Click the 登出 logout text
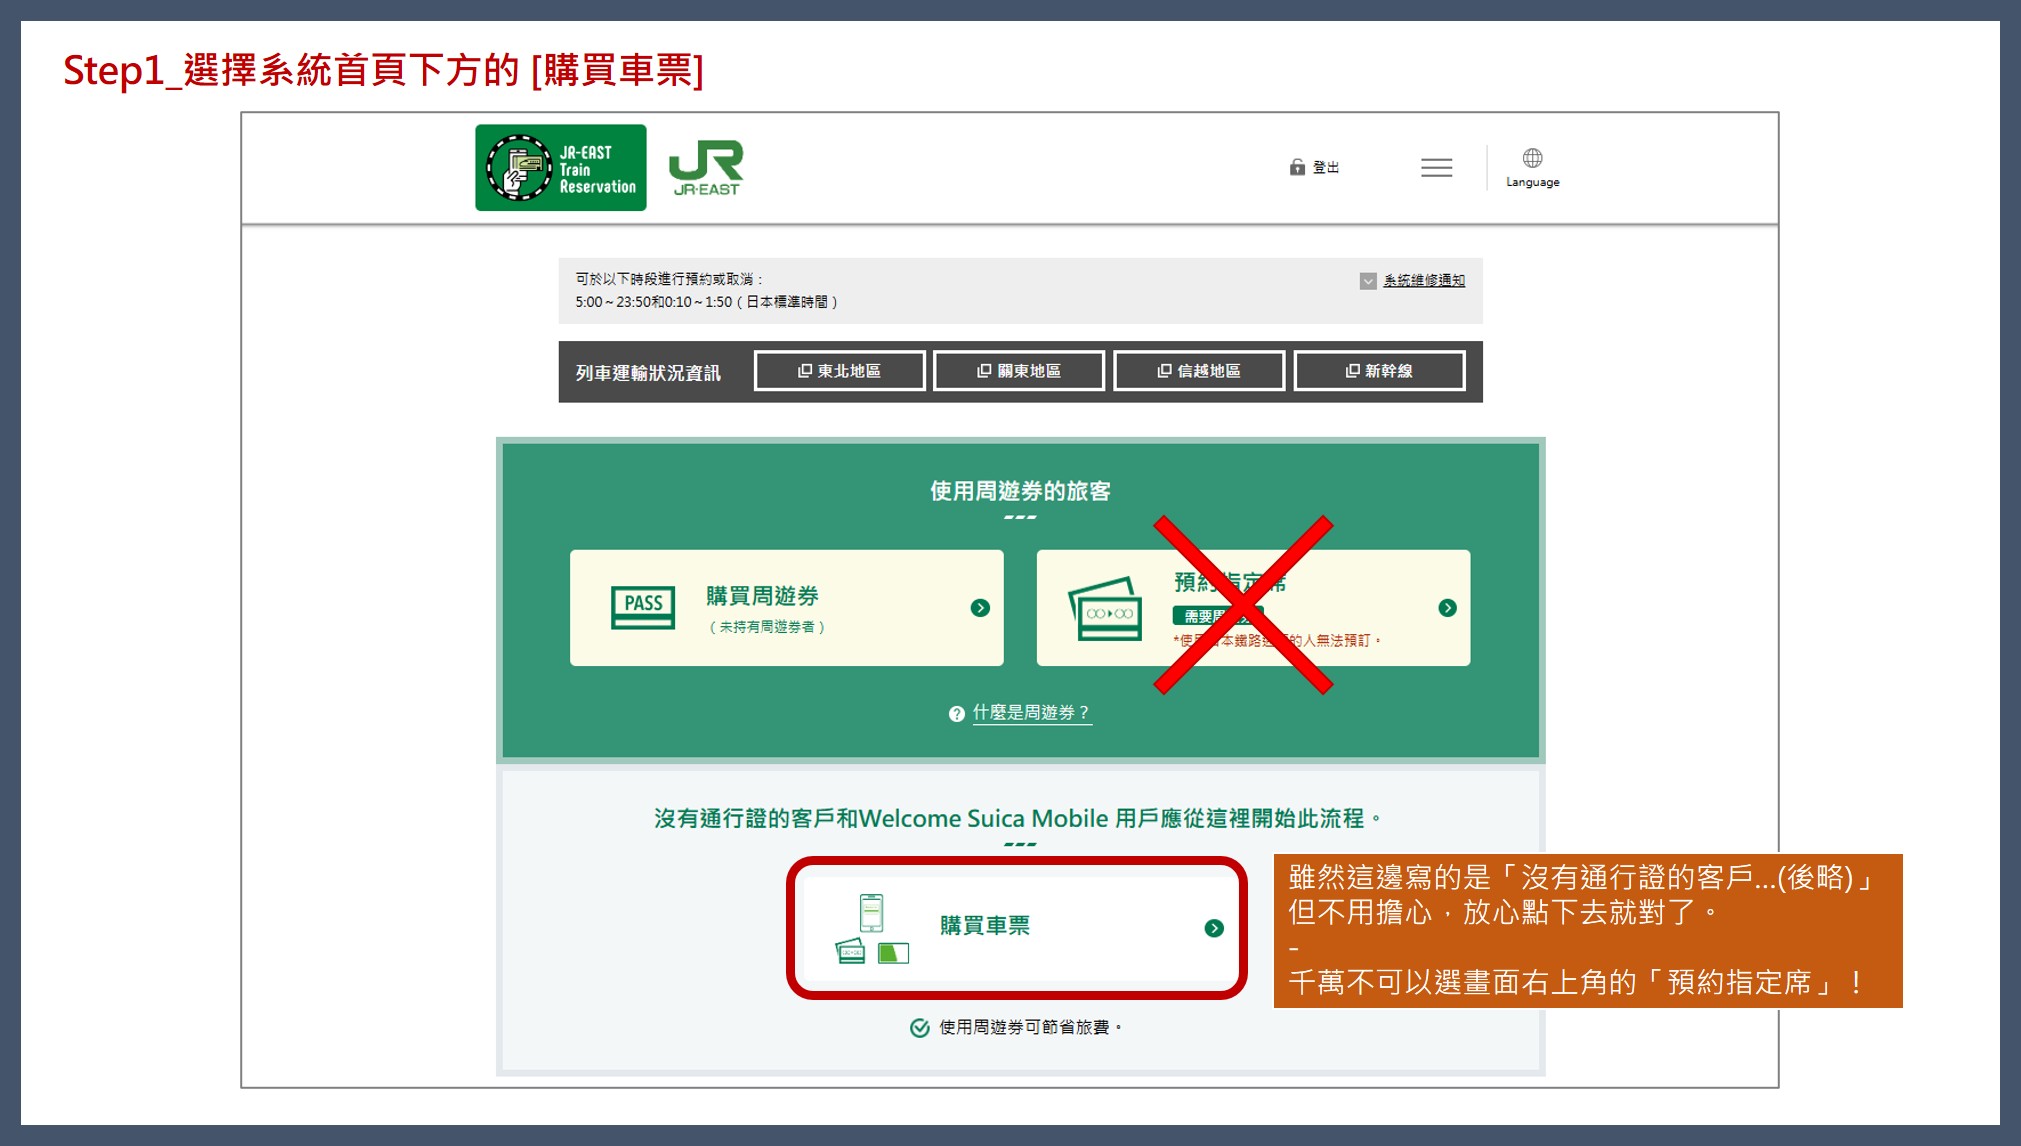2021x1146 pixels. click(1326, 167)
